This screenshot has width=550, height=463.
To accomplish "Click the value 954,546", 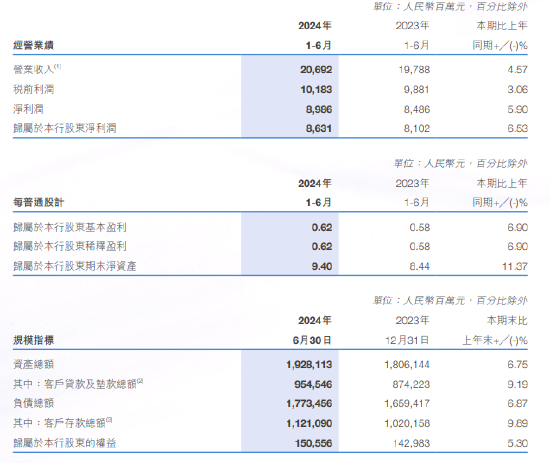I will 313,384.
